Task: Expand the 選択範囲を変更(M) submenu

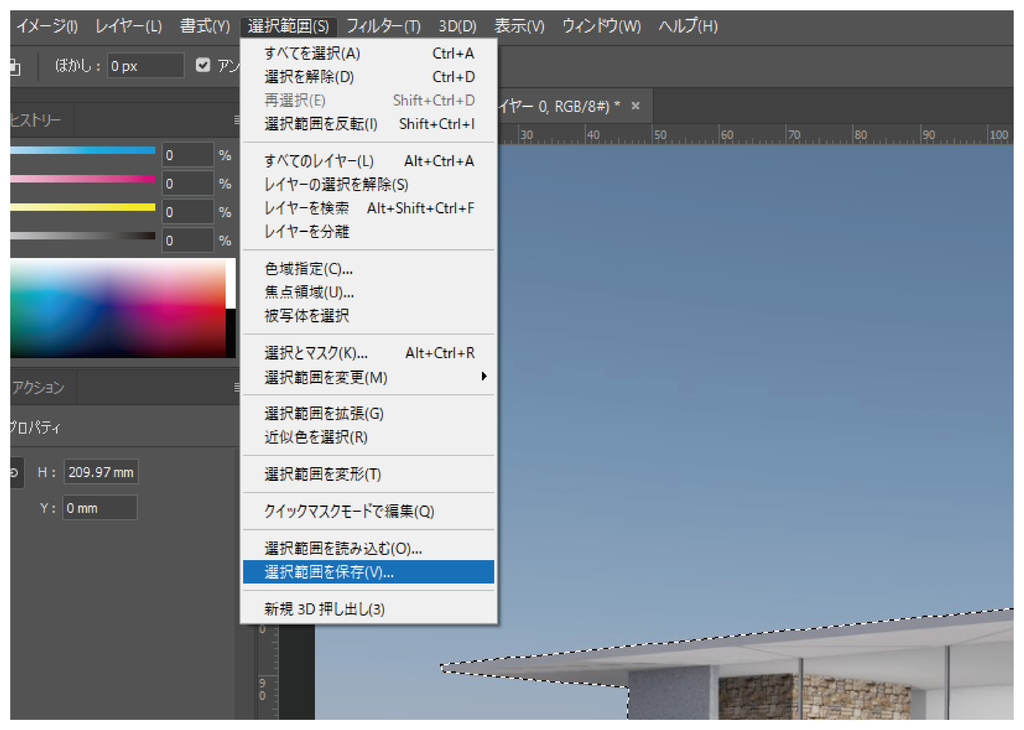Action: [x=369, y=377]
